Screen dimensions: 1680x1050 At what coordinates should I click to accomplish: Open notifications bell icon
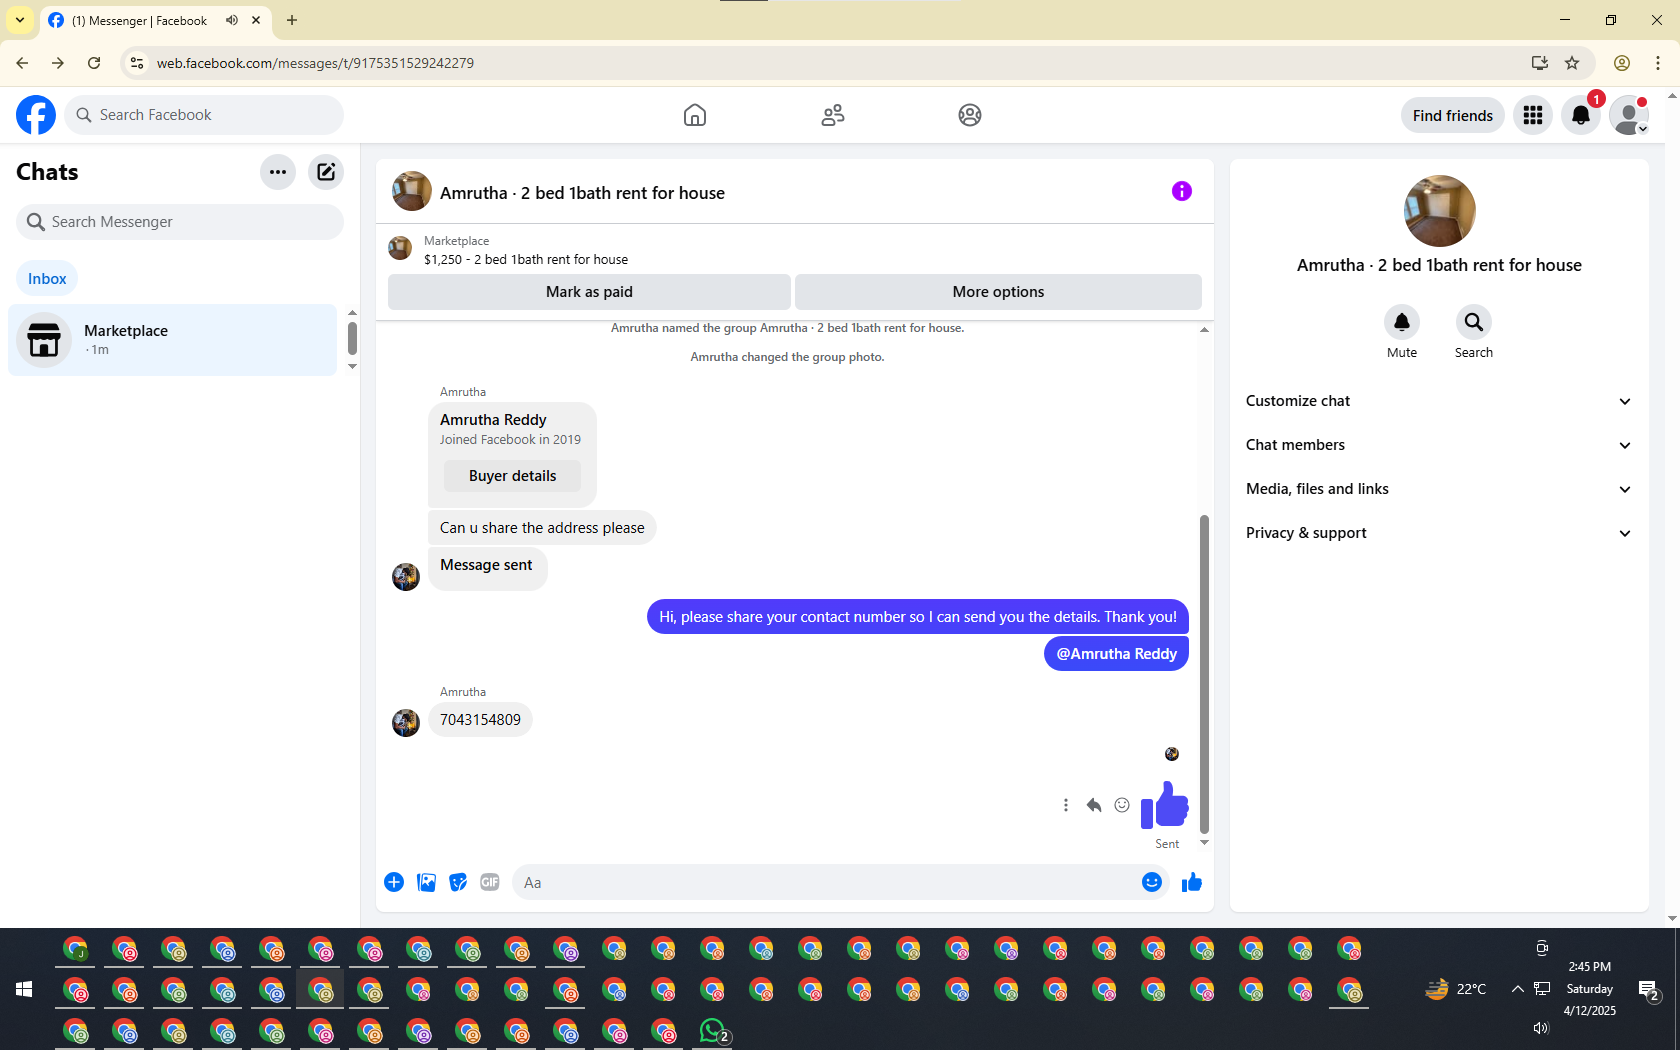(1581, 115)
